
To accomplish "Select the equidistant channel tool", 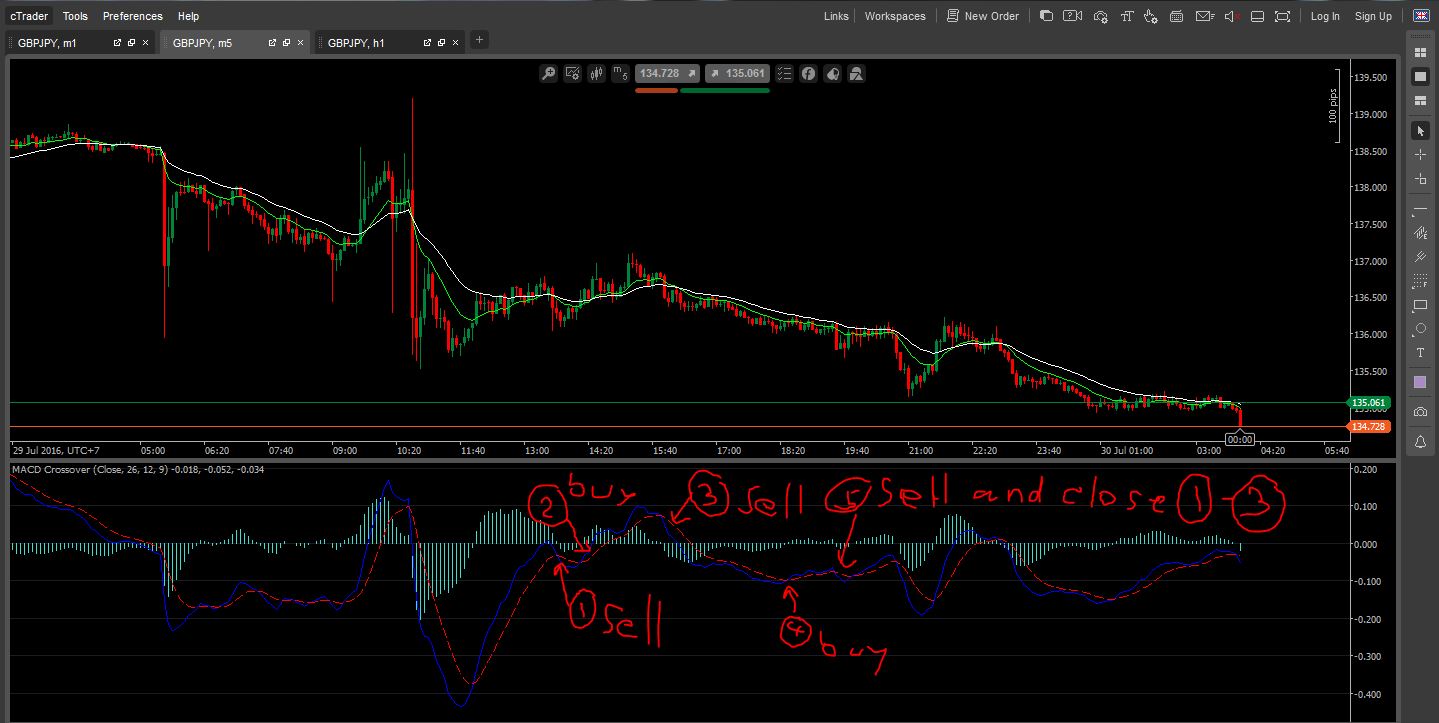I will coord(1420,234).
